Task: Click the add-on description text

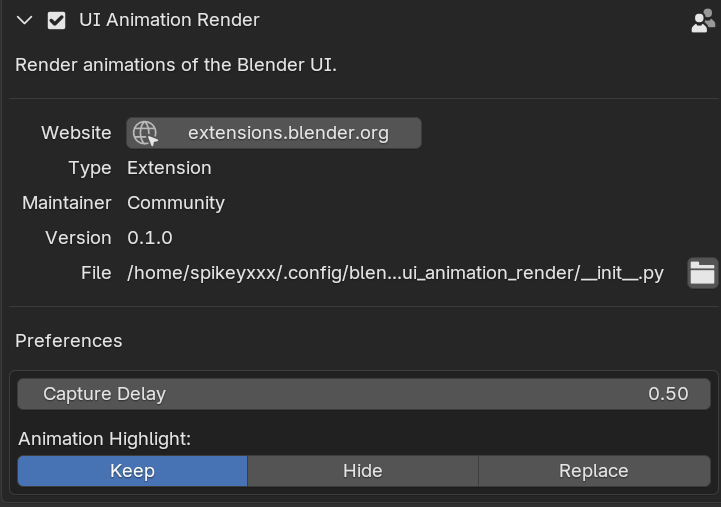Action: 175,65
